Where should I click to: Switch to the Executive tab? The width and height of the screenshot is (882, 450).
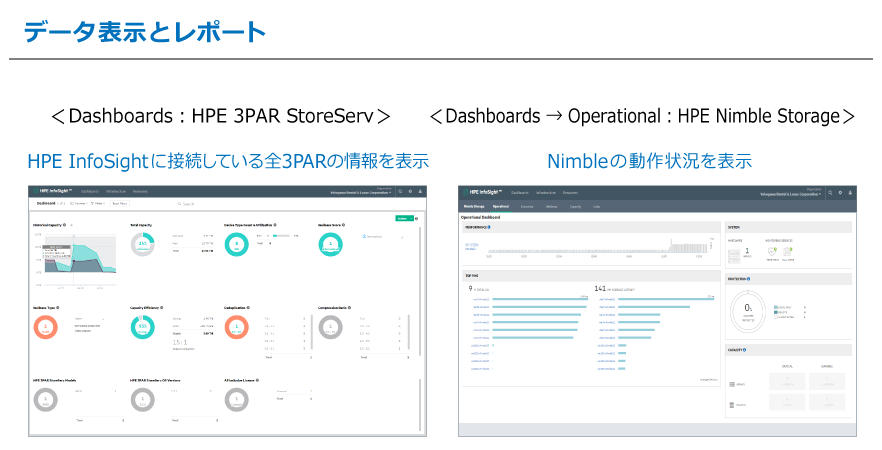526,206
